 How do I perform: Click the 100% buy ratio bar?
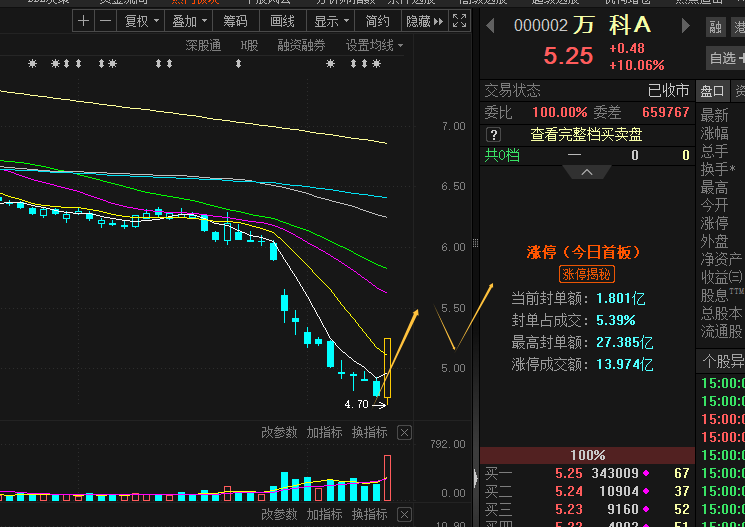587,455
